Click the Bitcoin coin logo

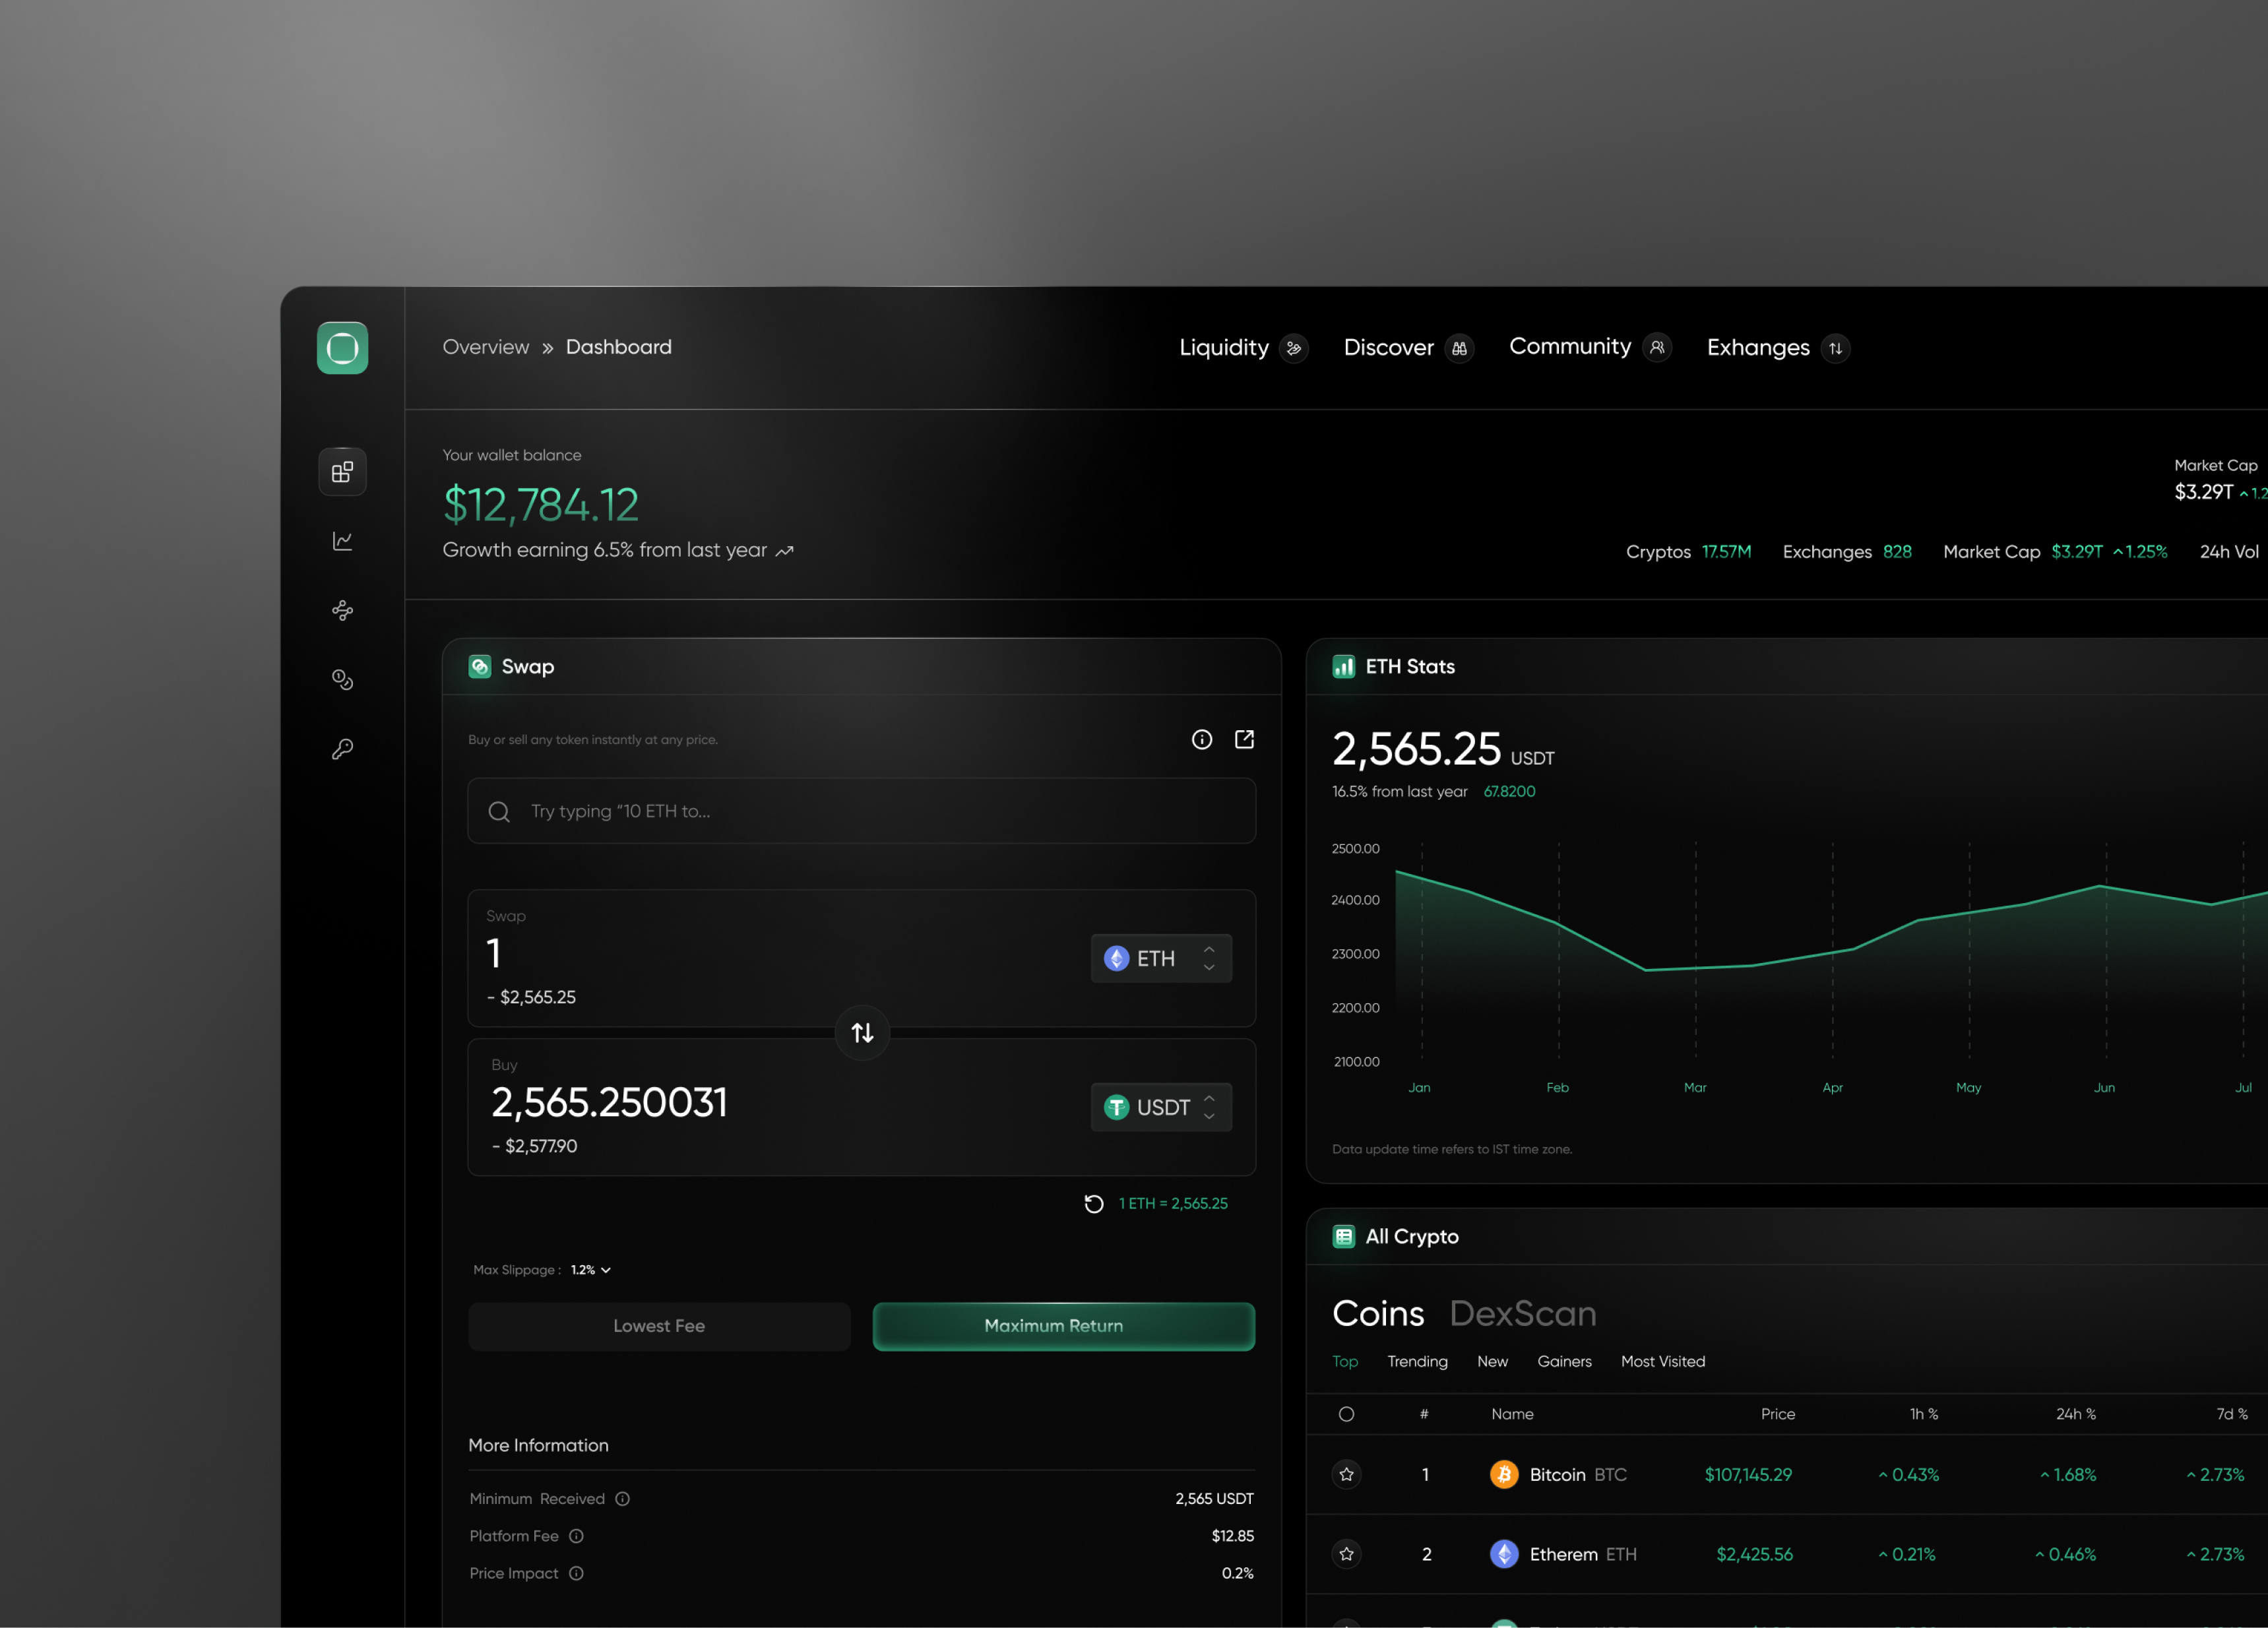pos(1504,1474)
